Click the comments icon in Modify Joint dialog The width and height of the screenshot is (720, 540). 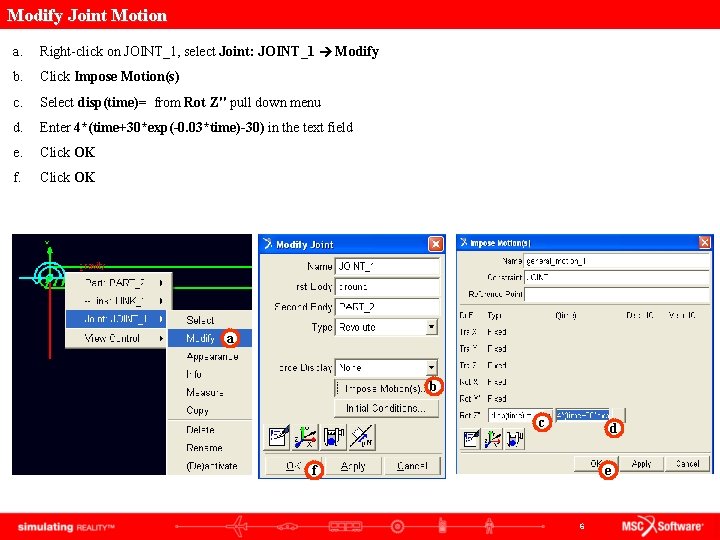(279, 436)
